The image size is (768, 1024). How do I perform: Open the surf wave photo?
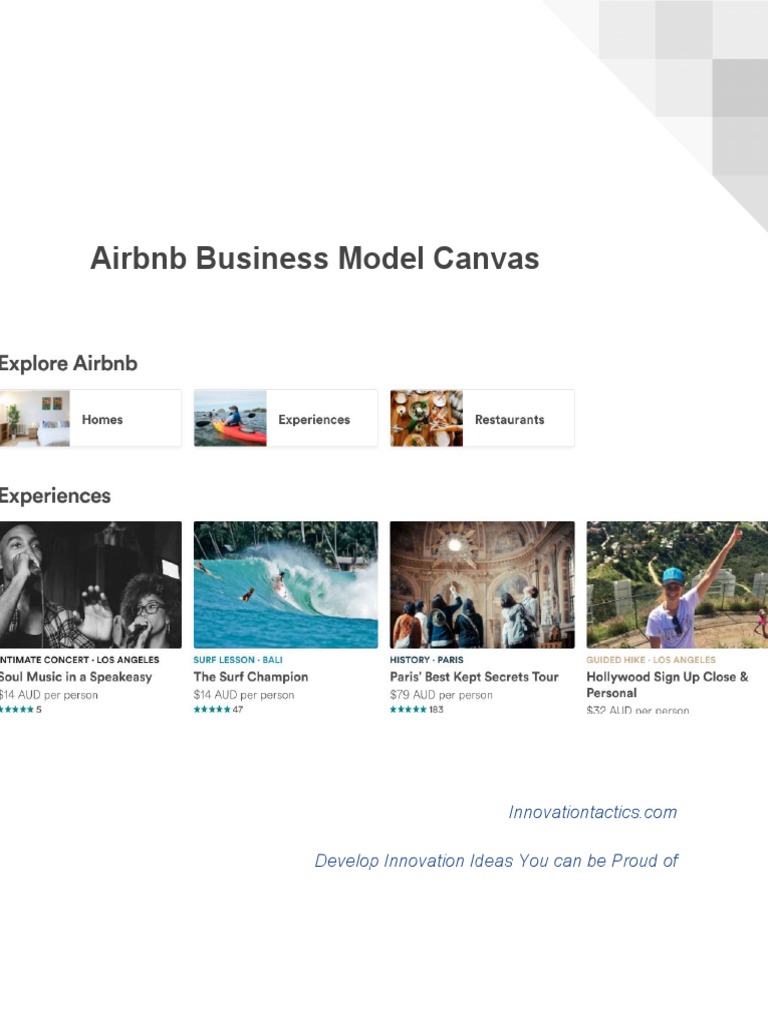pyautogui.click(x=285, y=584)
